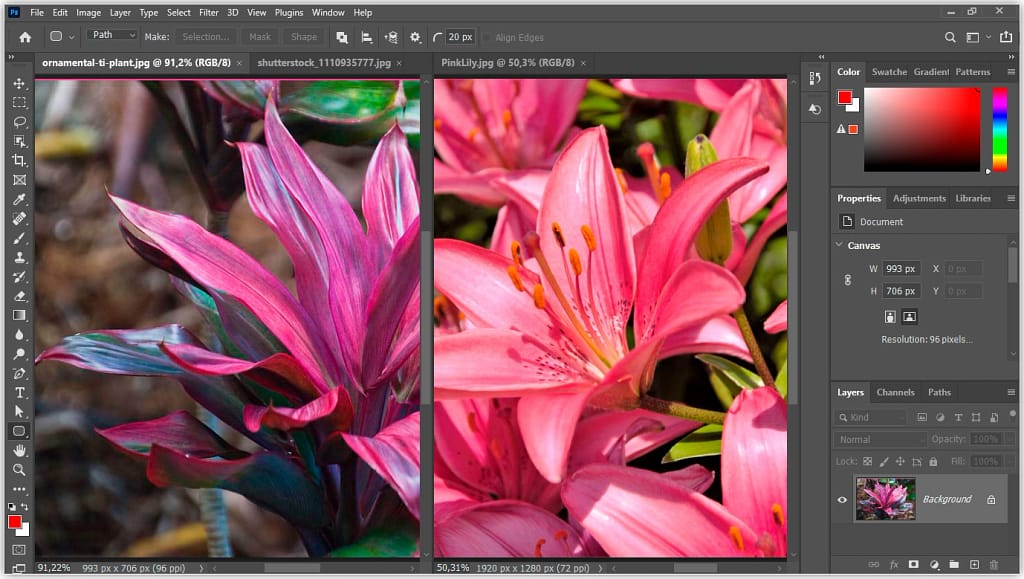The width and height of the screenshot is (1024, 579).
Task: Select the Horizontal Type tool
Action: [19, 392]
